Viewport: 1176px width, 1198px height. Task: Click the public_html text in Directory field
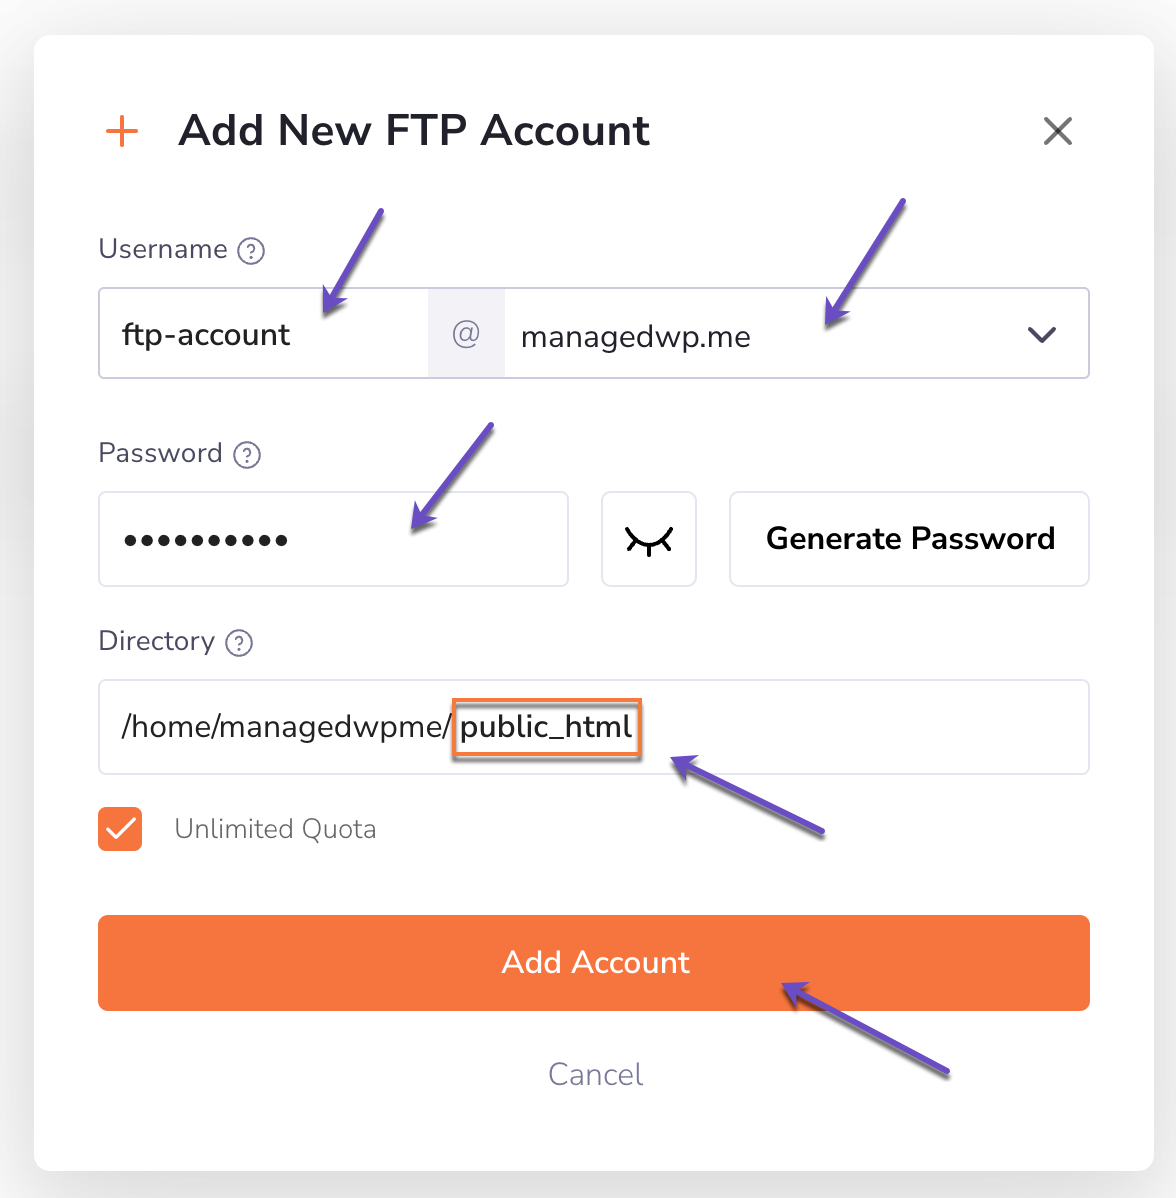click(x=546, y=727)
